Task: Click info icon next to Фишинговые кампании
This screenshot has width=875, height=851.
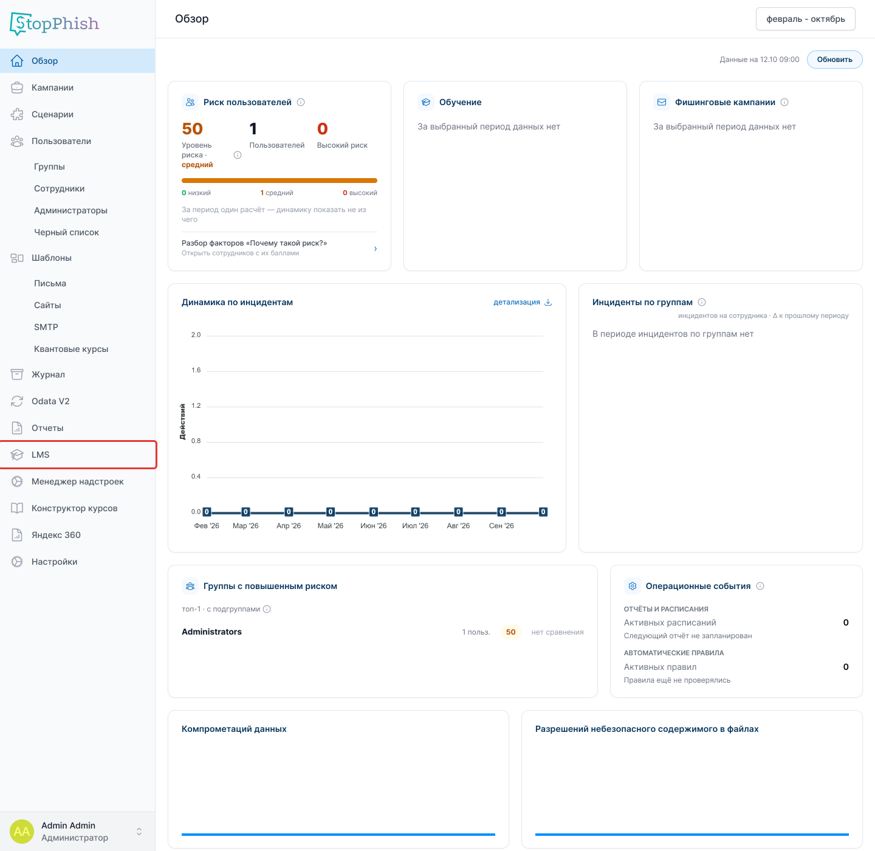Action: pos(785,102)
